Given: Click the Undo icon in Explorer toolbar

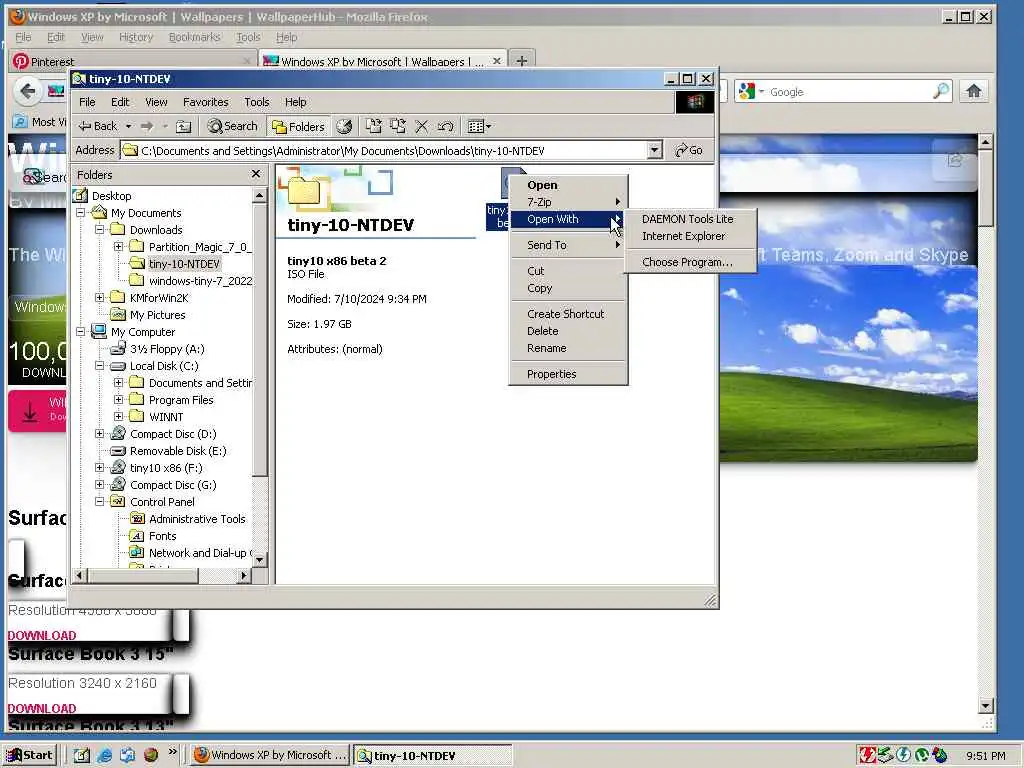Looking at the screenshot, I should click(446, 126).
